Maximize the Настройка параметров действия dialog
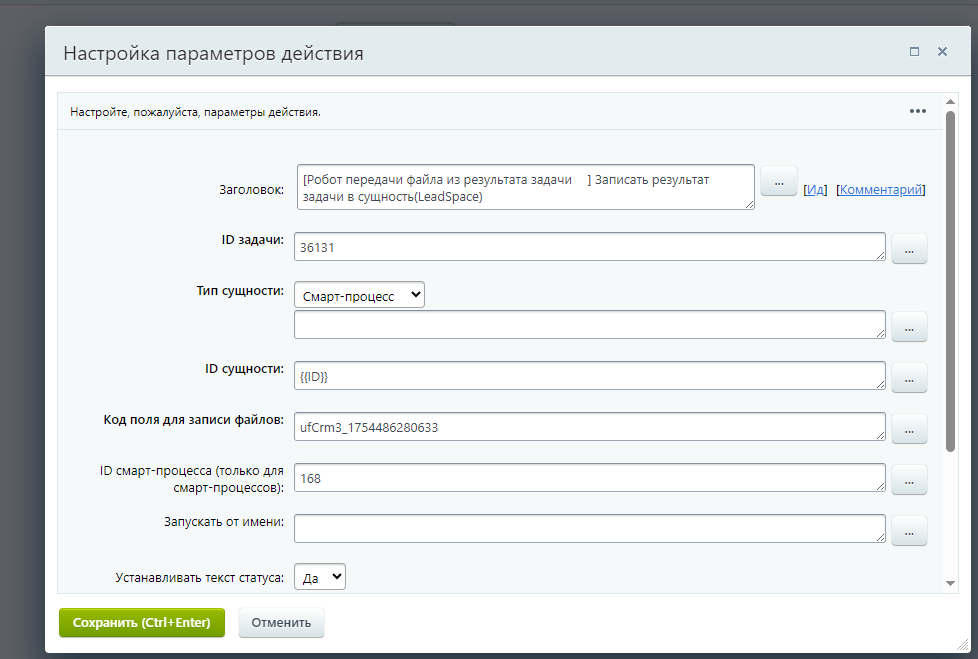 [914, 52]
